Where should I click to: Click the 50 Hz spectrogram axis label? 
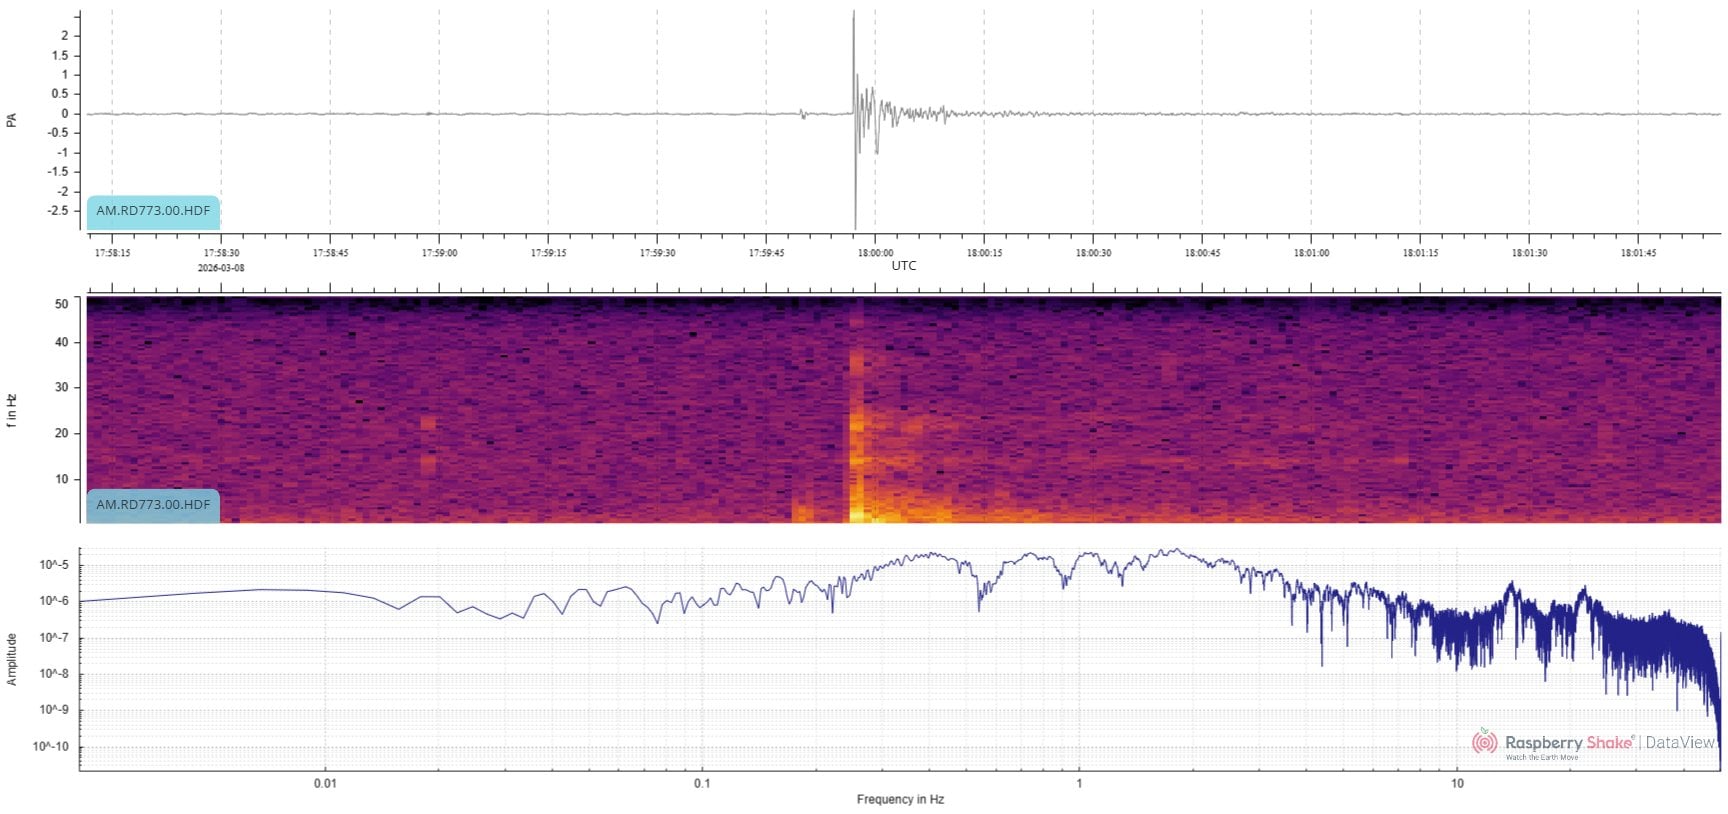[x=62, y=304]
